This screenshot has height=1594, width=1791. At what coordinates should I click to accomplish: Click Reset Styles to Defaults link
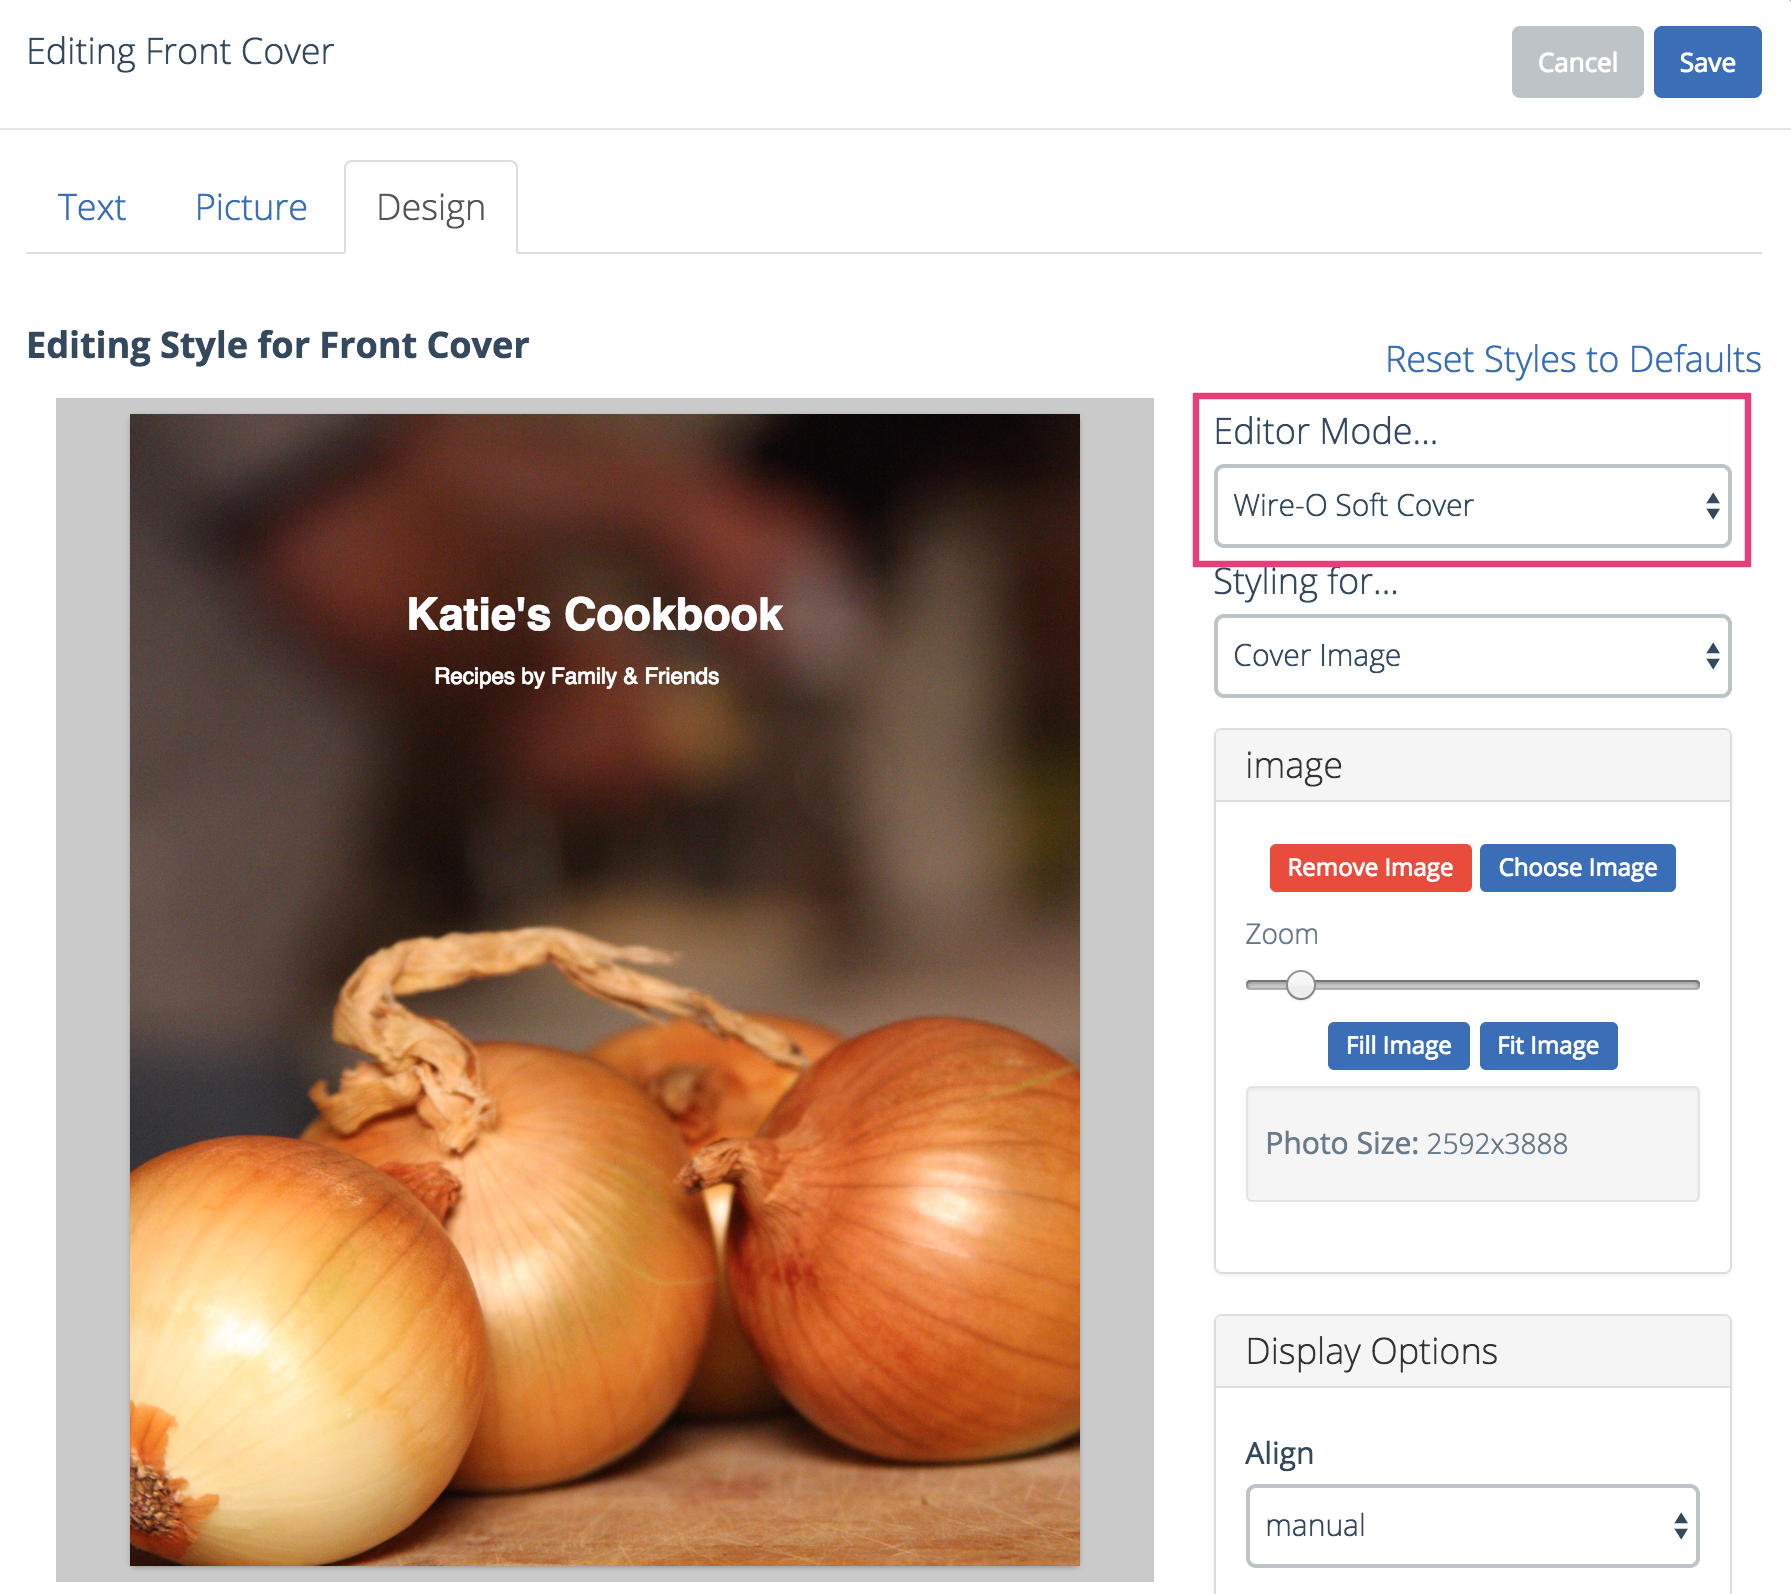coord(1573,359)
